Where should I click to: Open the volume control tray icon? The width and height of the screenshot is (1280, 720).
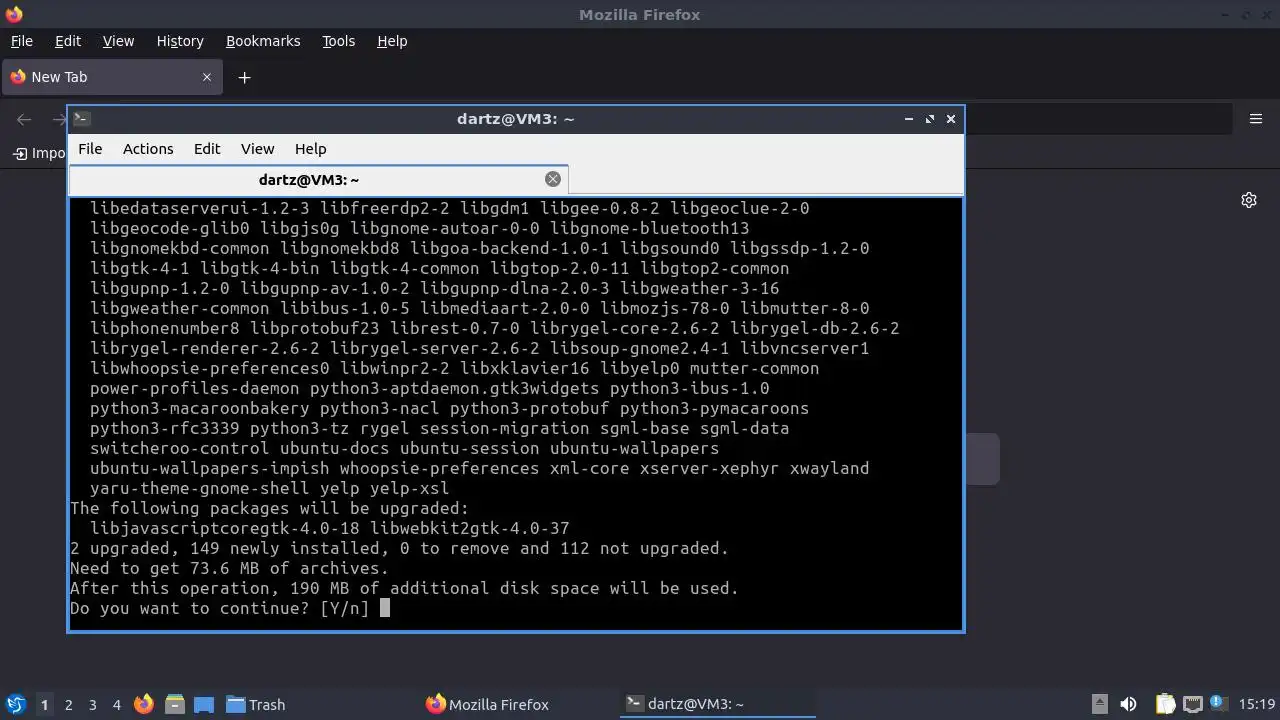pos(1128,704)
